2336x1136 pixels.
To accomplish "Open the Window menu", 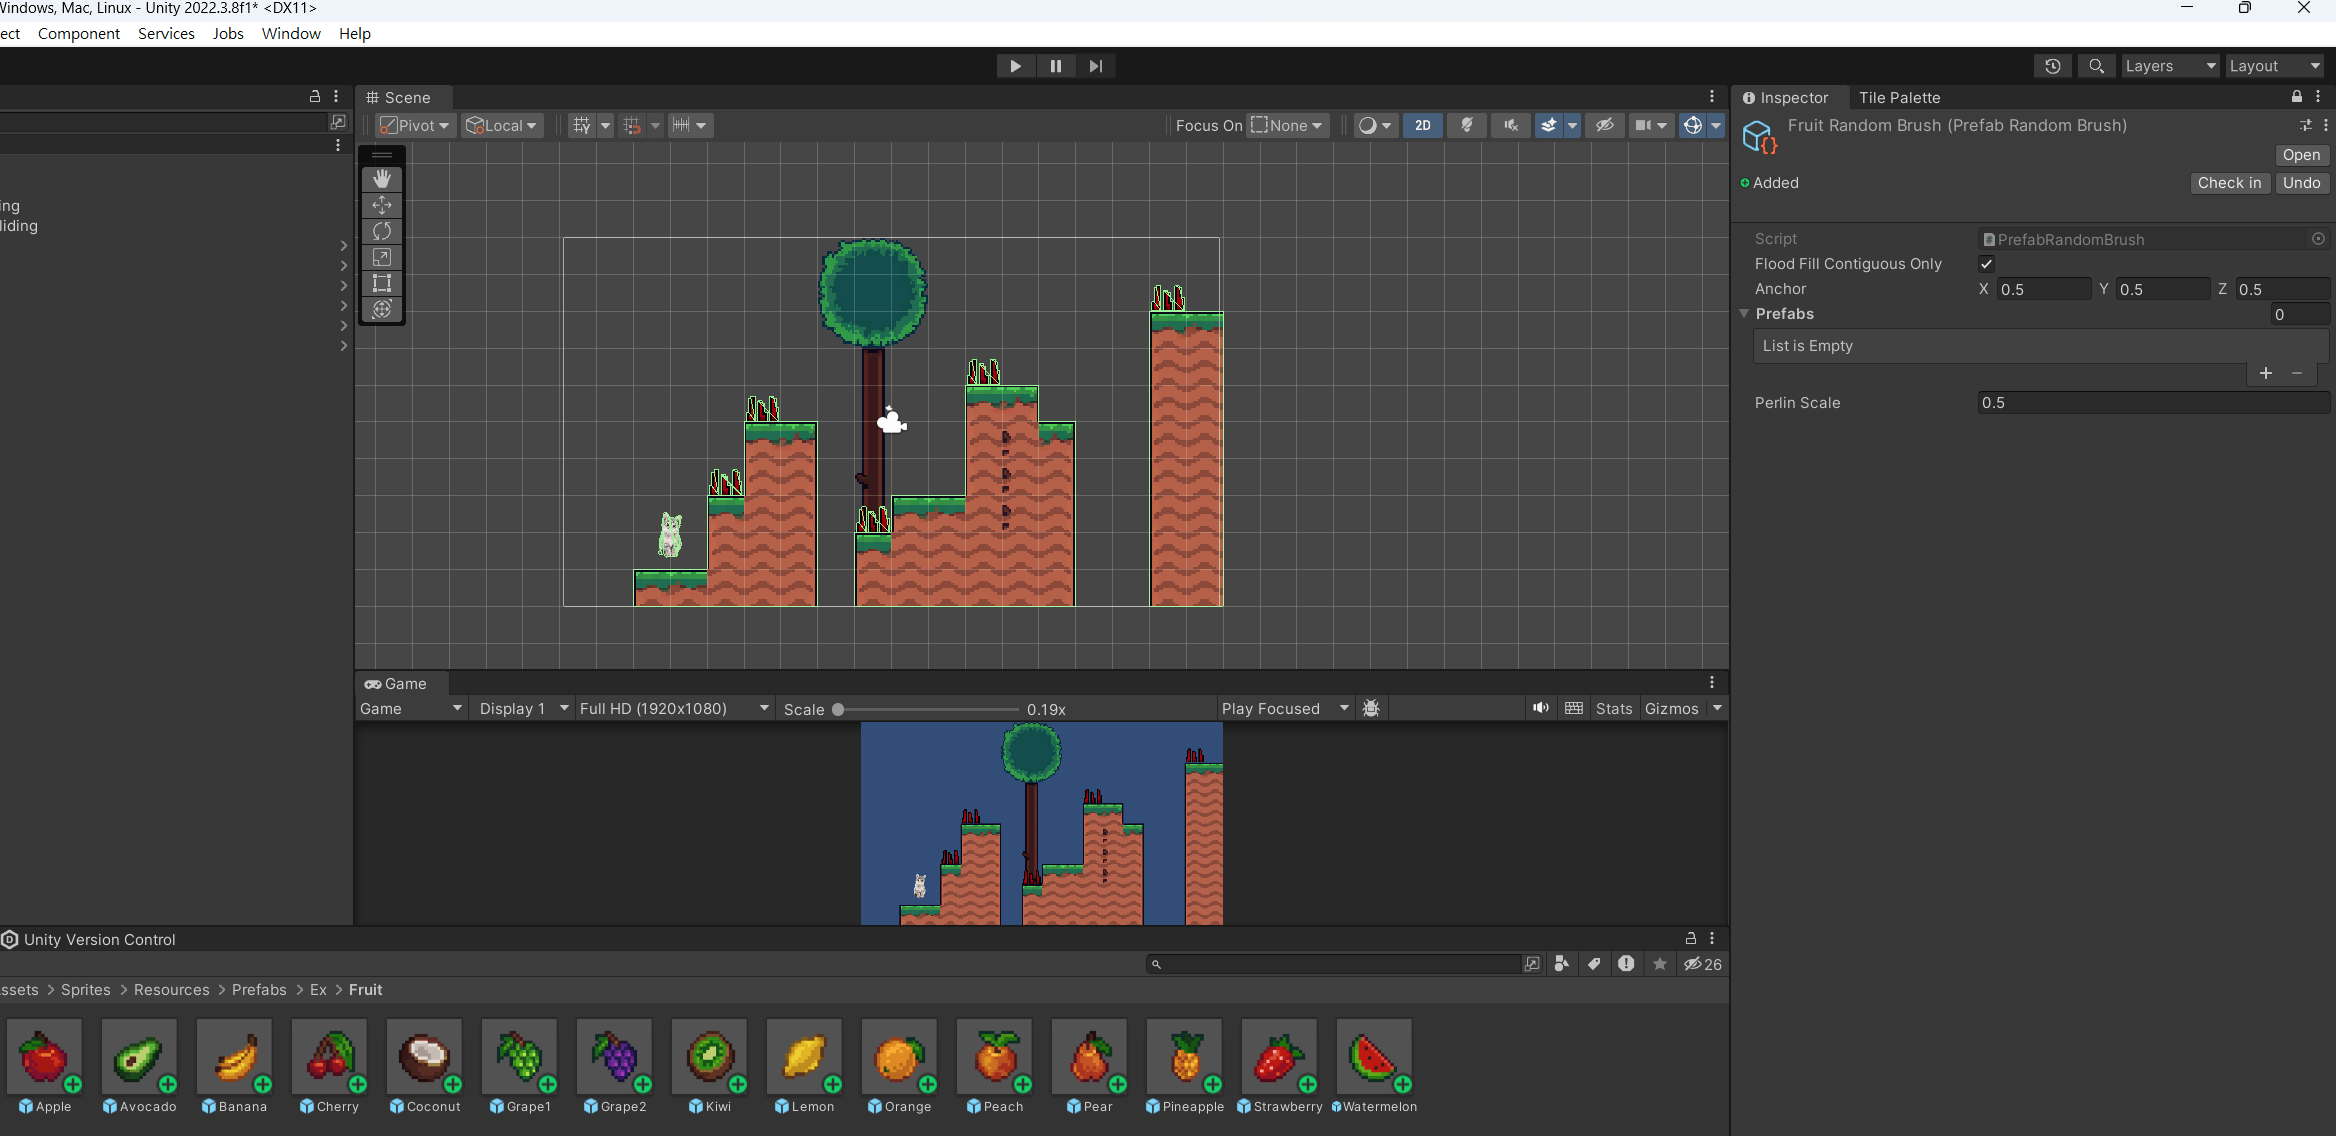I will [290, 33].
